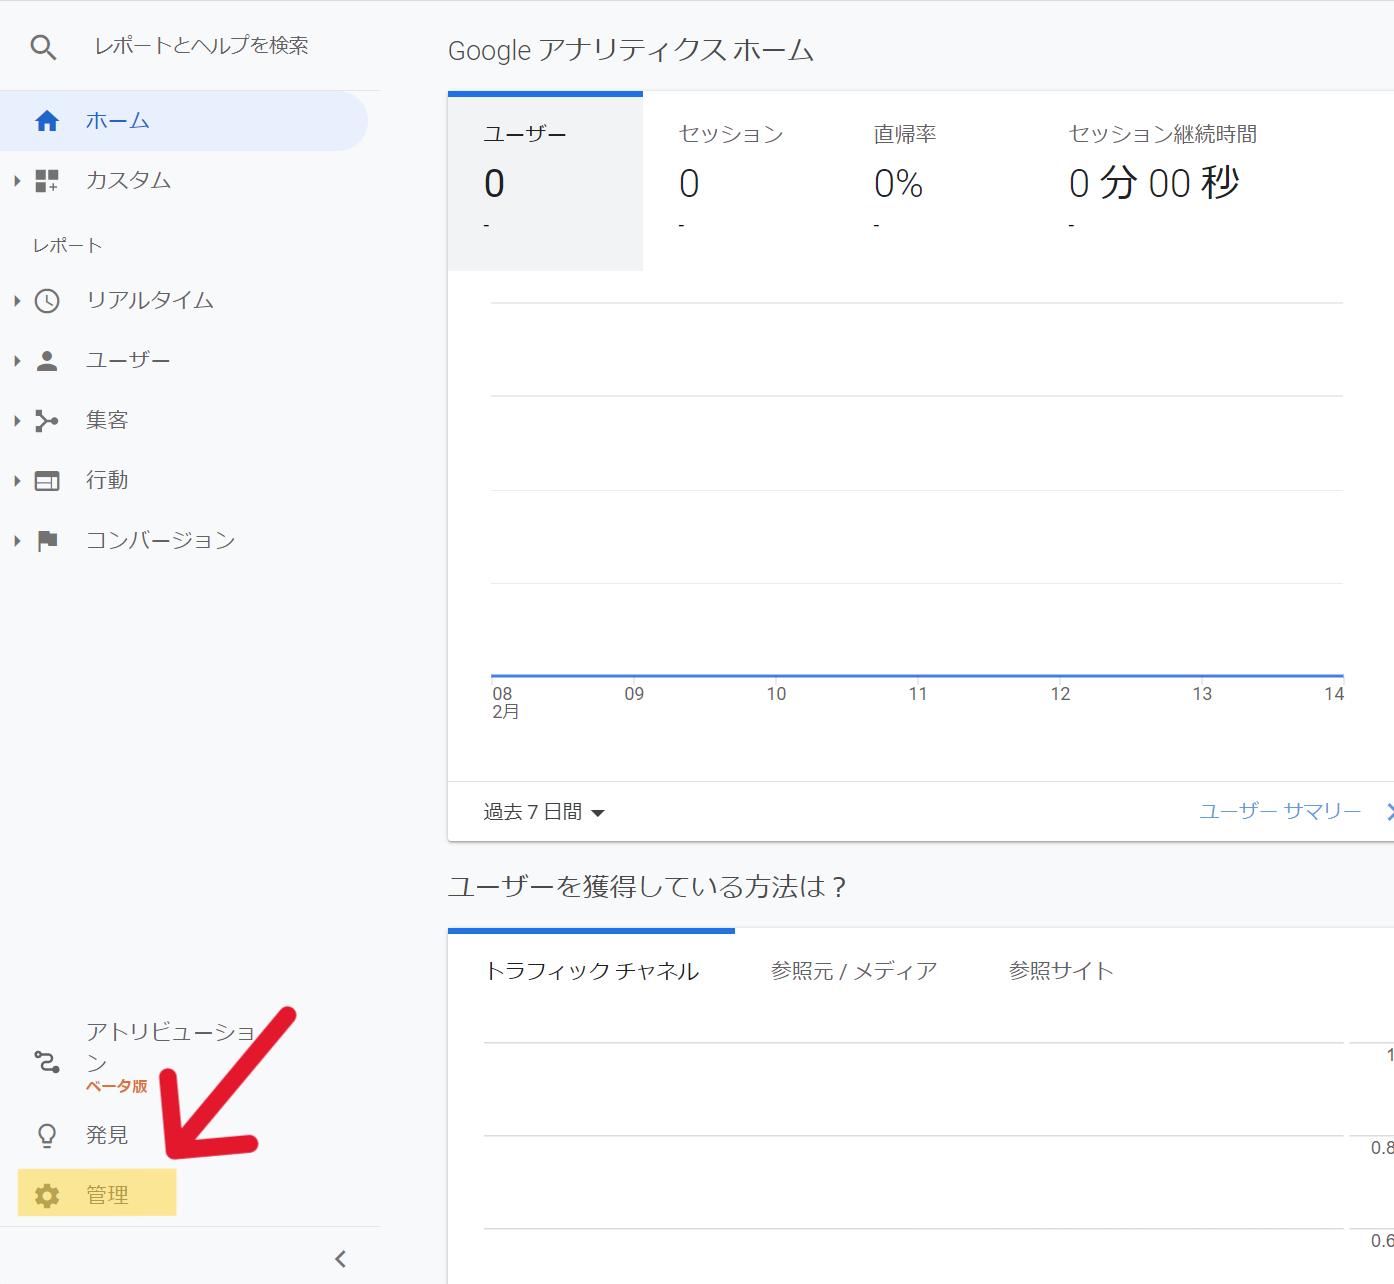Click chart date label 11
The width and height of the screenshot is (1394, 1284).
pyautogui.click(x=918, y=694)
